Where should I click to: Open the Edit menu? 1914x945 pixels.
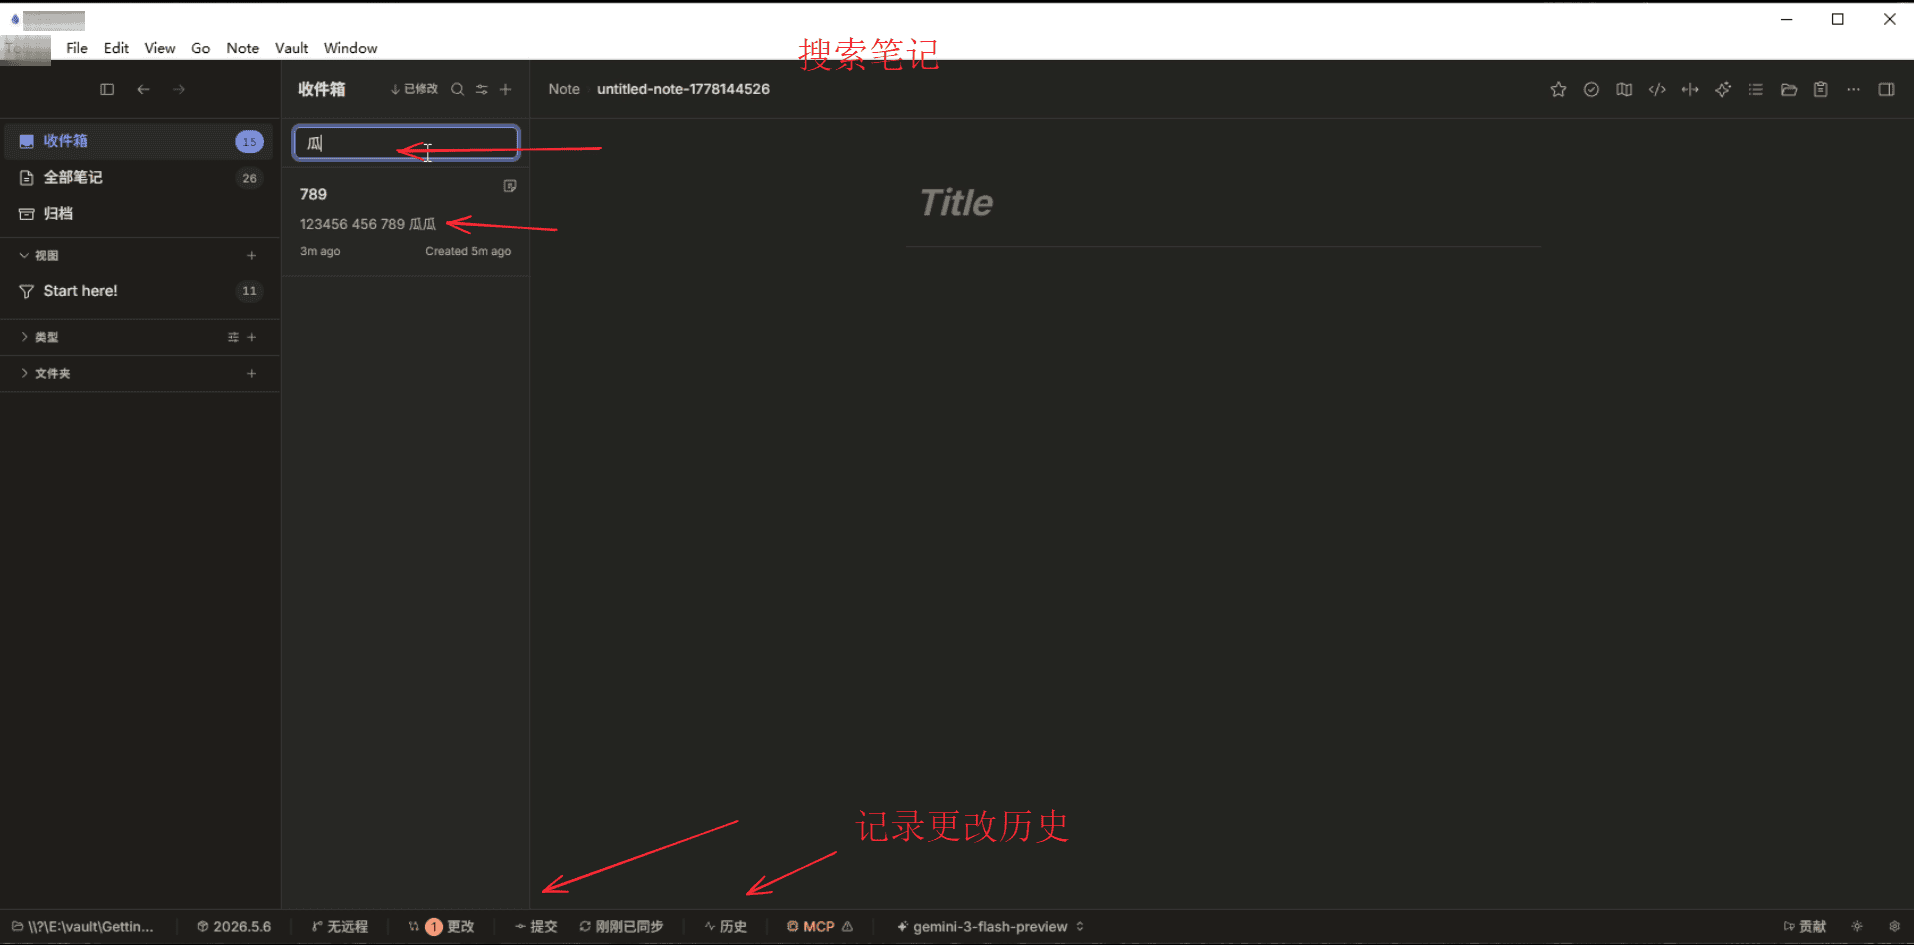[116, 48]
